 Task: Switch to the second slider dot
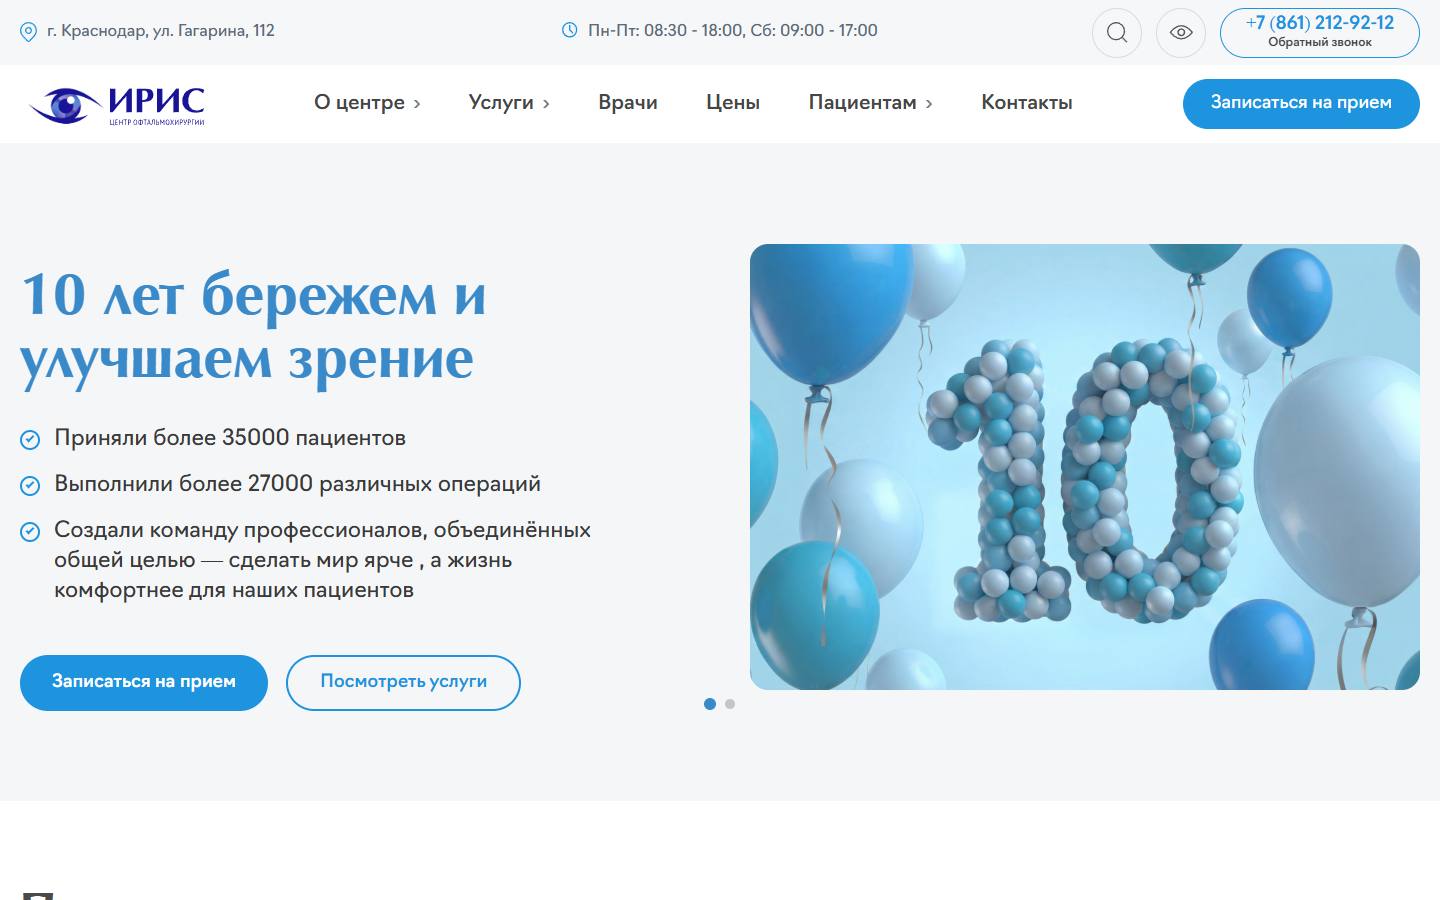(730, 704)
